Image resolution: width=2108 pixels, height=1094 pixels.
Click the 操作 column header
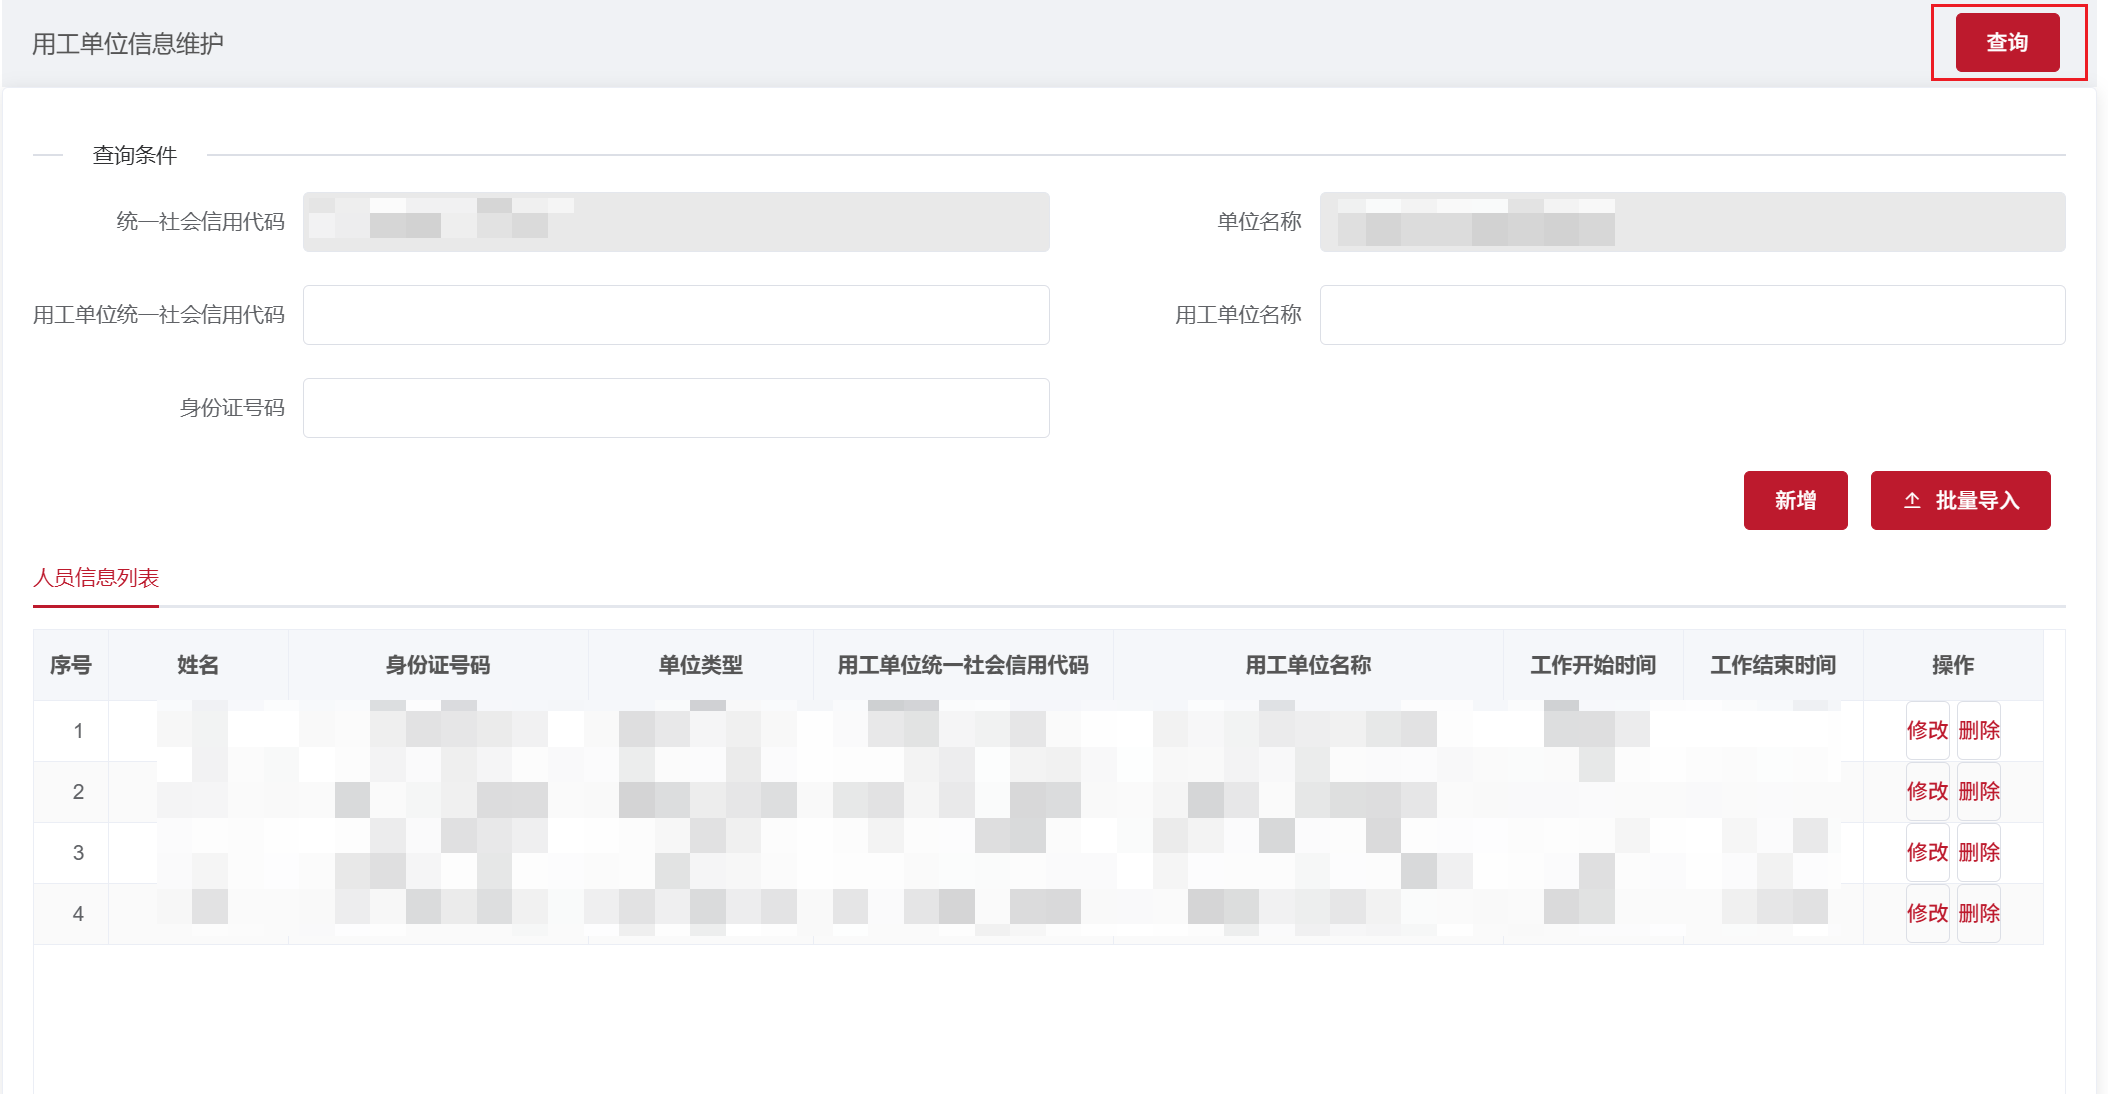coord(1953,665)
